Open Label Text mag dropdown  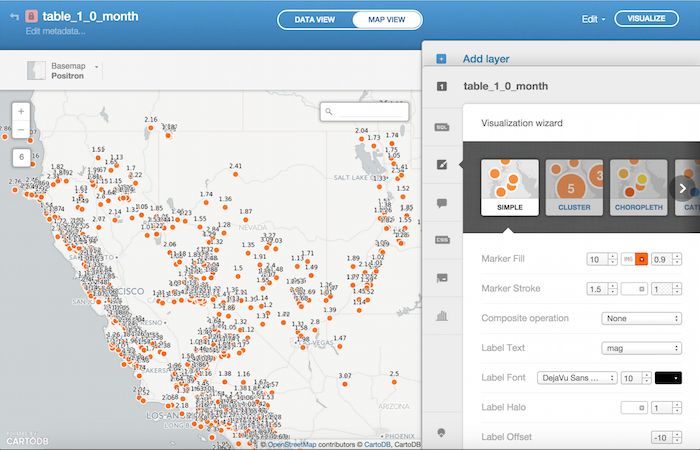coord(642,348)
